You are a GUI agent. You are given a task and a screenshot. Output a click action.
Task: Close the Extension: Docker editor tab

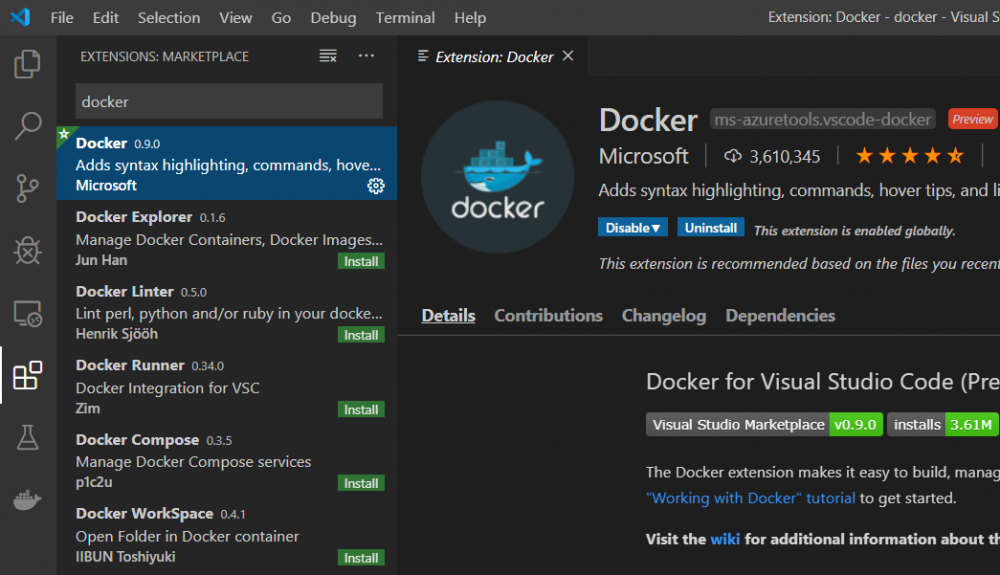[x=568, y=56]
